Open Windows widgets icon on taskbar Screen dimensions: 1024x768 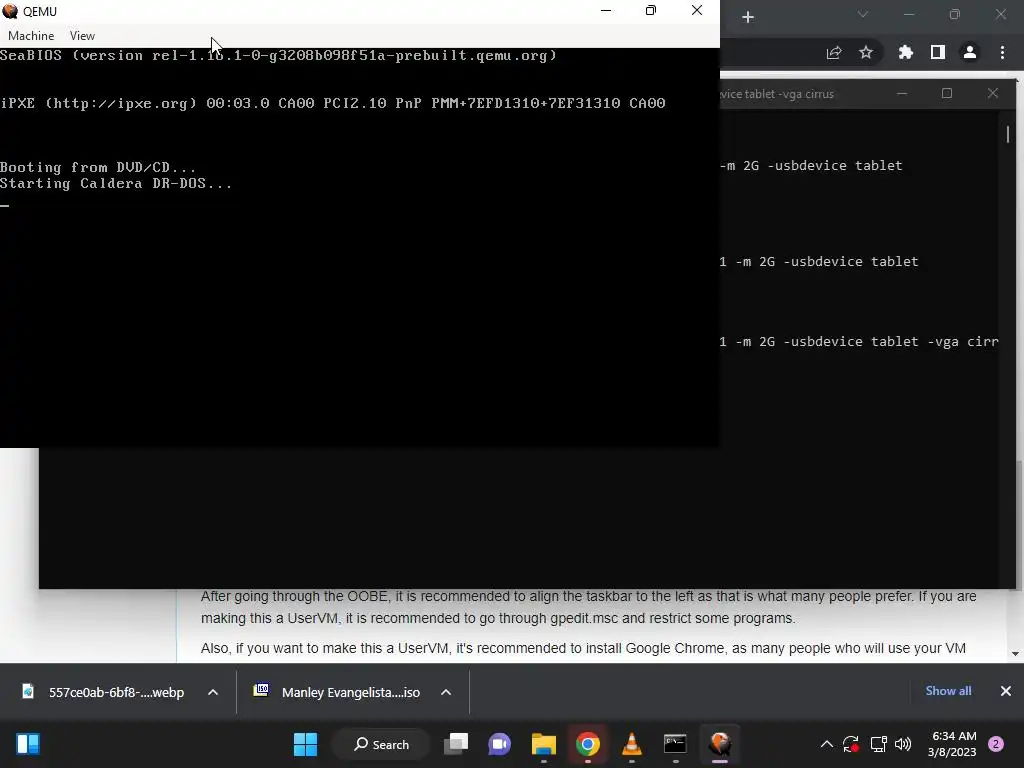pos(28,744)
